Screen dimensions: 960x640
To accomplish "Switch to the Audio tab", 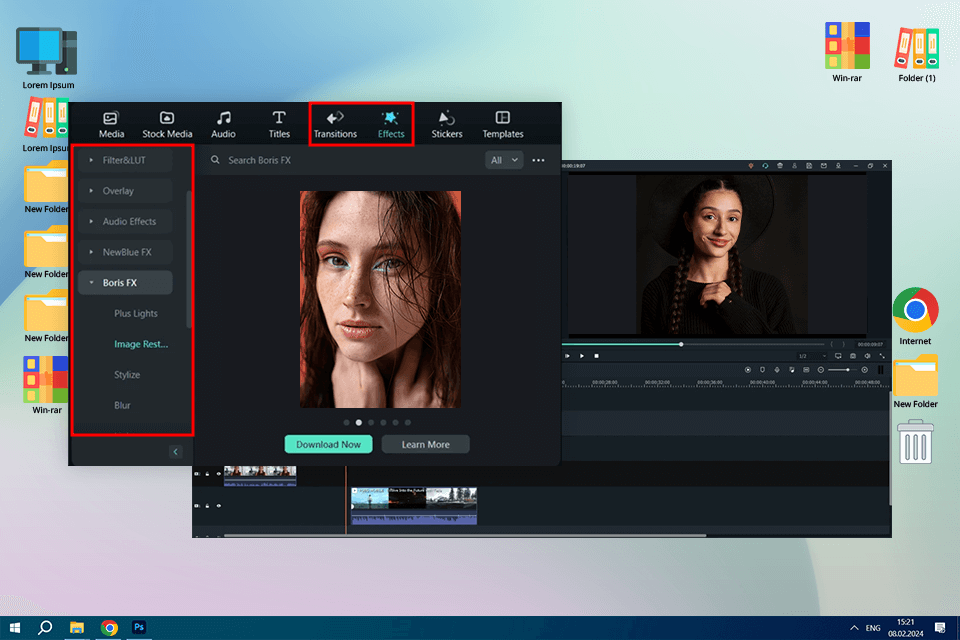I will click(223, 124).
